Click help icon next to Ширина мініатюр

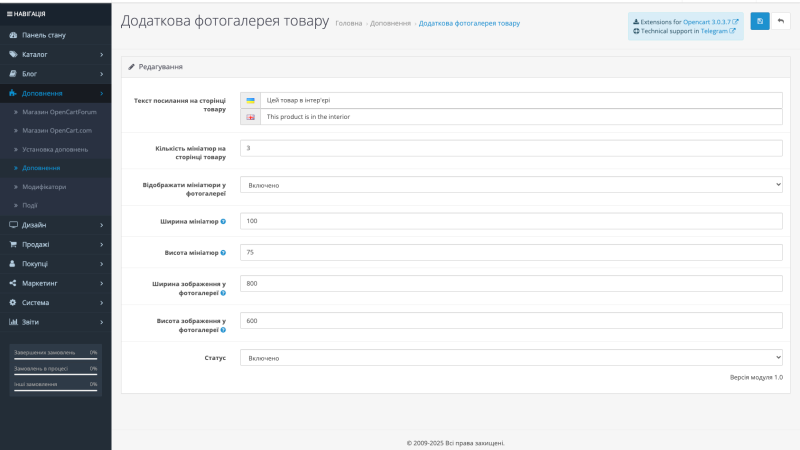tap(223, 221)
